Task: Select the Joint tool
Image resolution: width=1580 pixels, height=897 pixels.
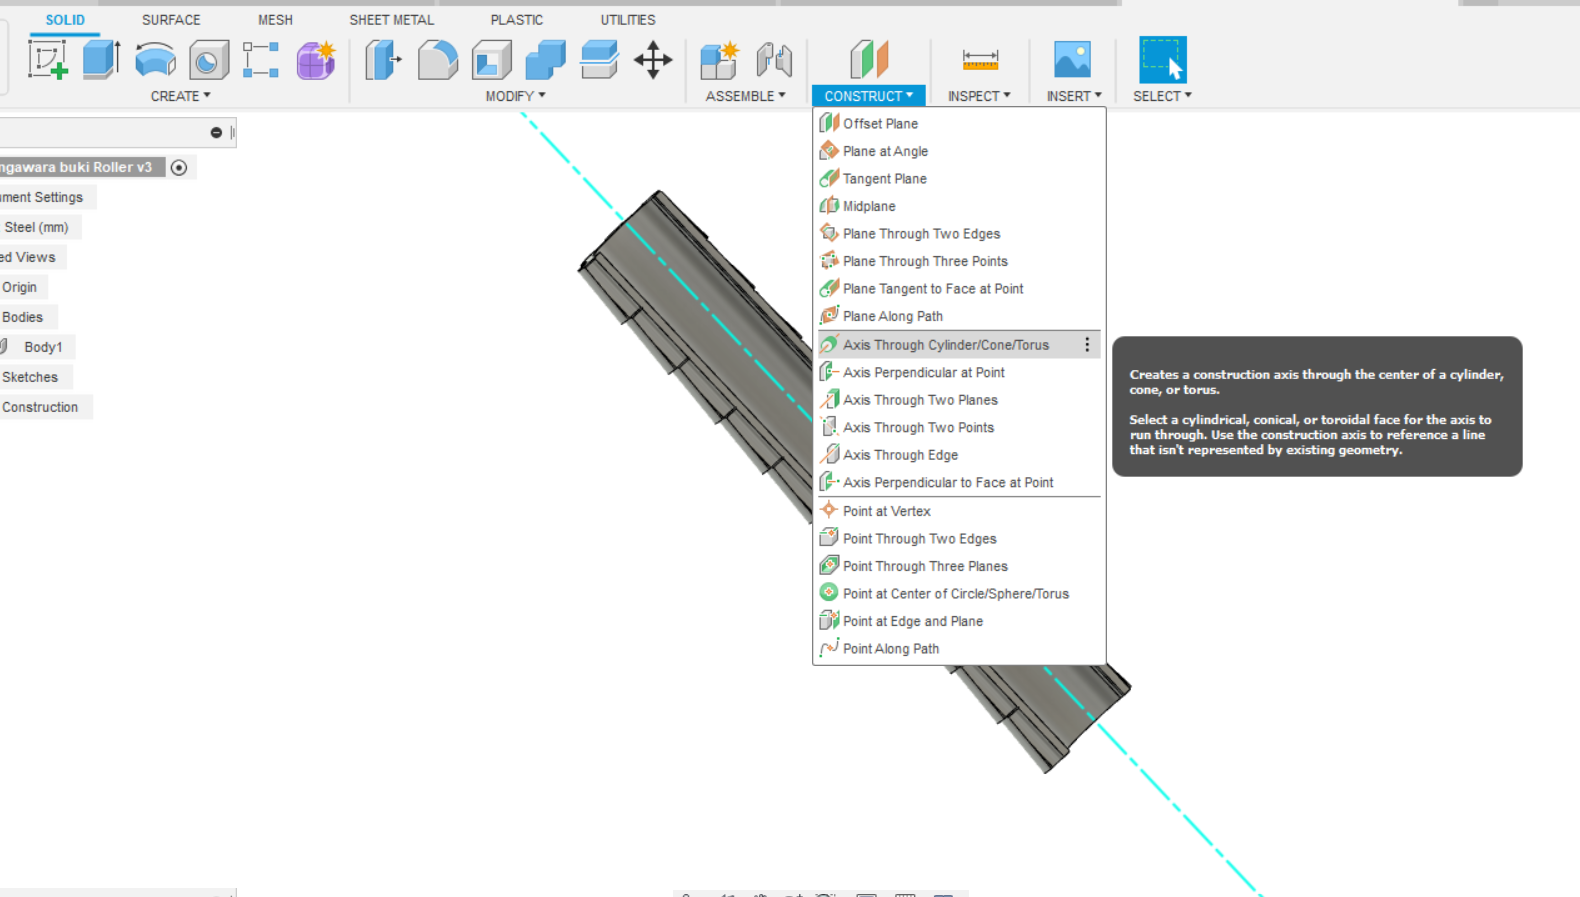Action: click(773, 60)
